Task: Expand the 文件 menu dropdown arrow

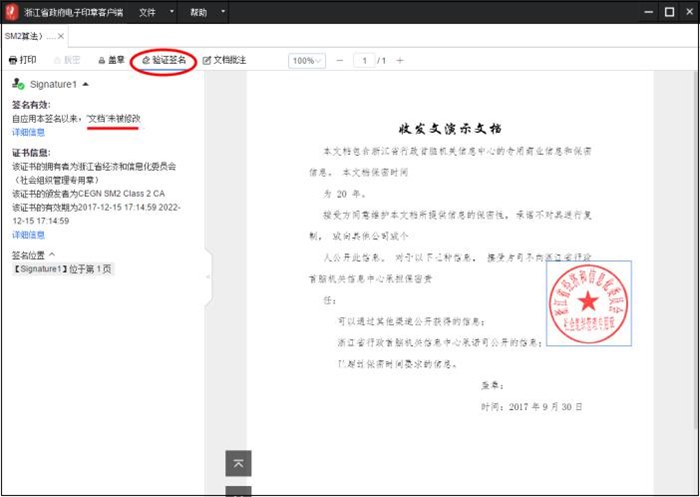Action: (172, 12)
